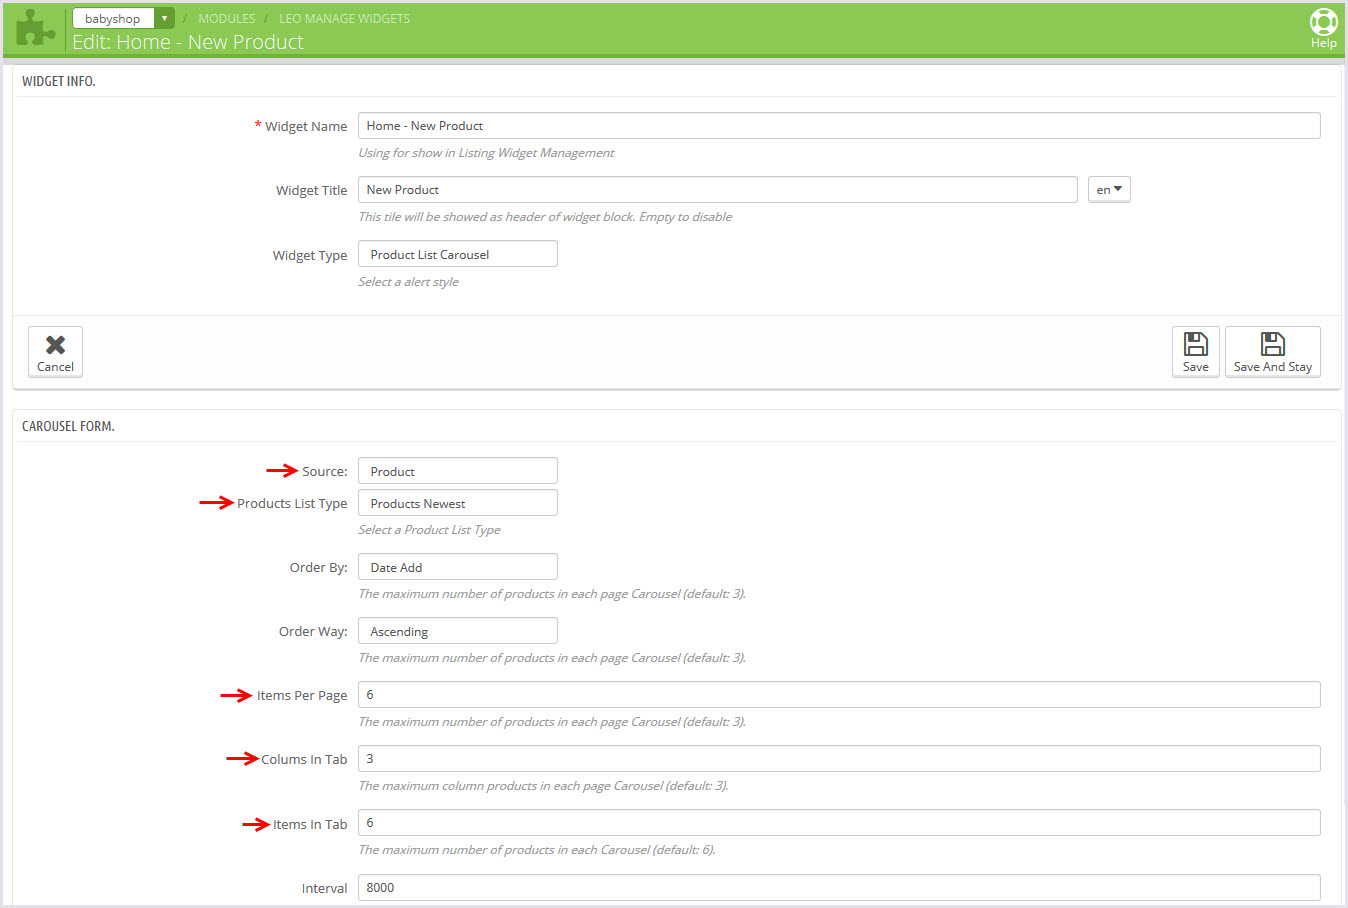
Task: Focus the Widget Name input field
Action: [x=839, y=125]
